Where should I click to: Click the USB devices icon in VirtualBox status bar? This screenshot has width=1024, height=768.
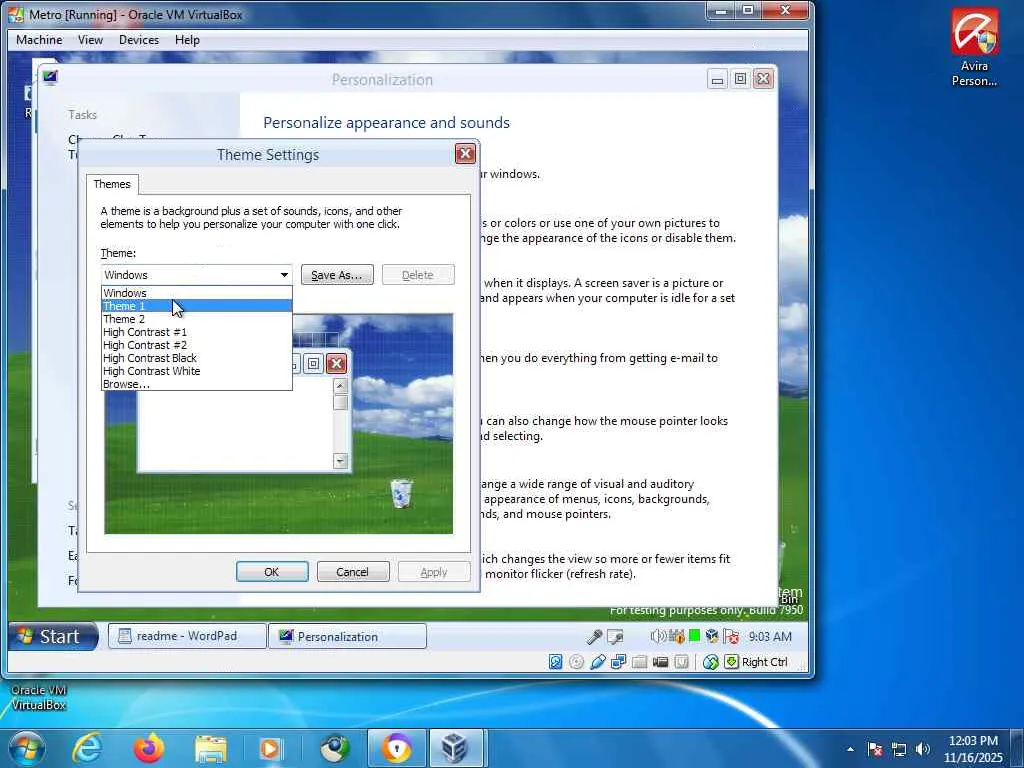point(597,662)
